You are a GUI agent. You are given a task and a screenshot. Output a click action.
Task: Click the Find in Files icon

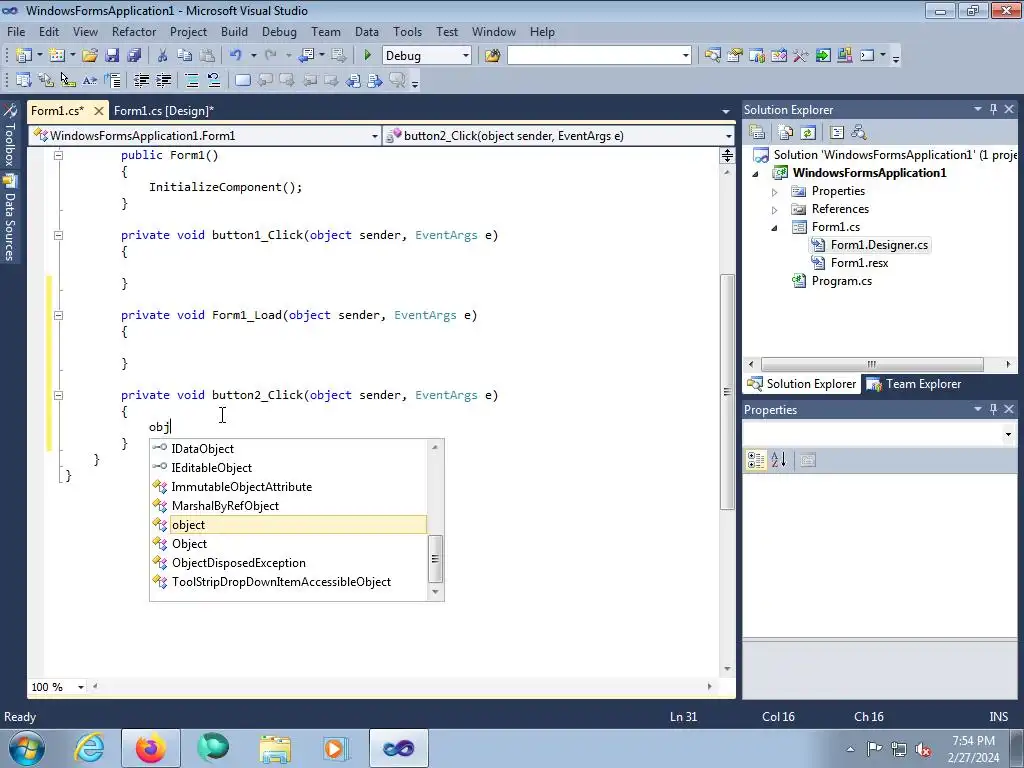point(492,56)
